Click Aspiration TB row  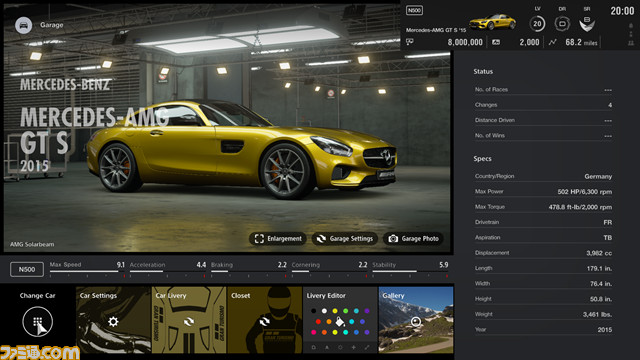(x=543, y=238)
